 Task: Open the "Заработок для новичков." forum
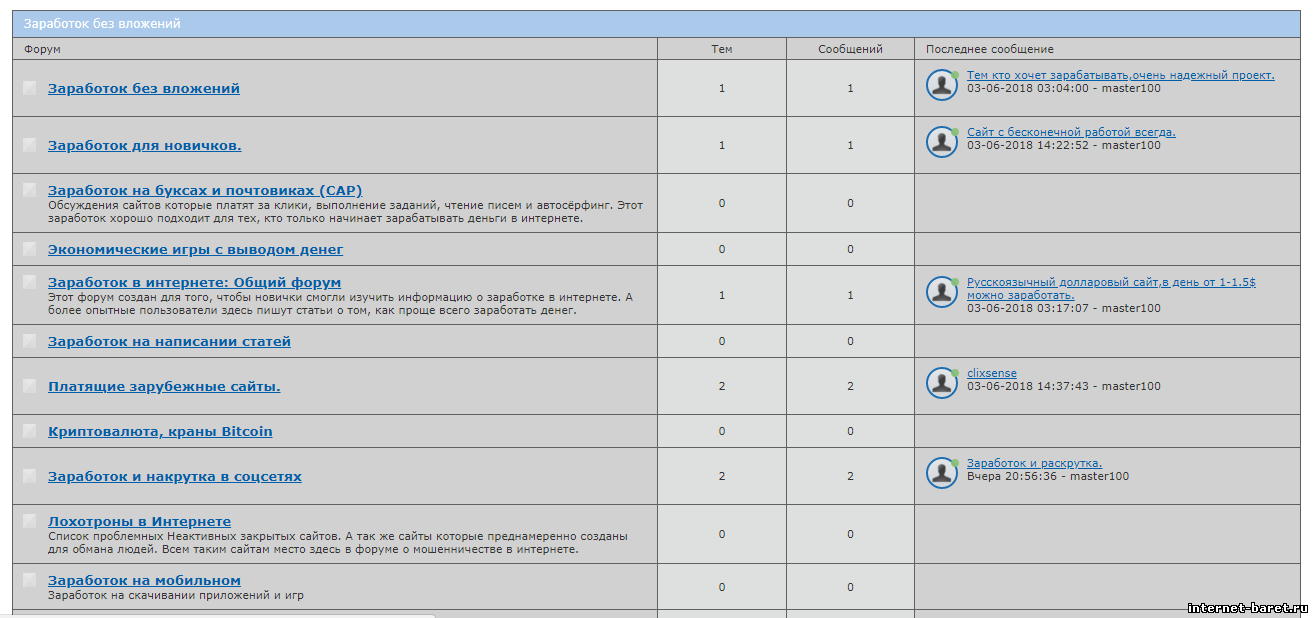(x=144, y=146)
